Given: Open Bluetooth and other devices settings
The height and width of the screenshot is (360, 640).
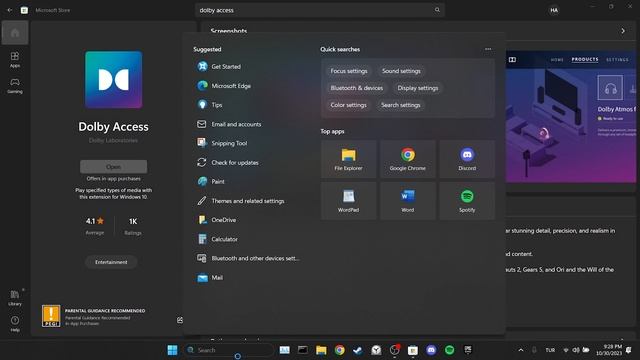Looking at the screenshot, I should 249,258.
